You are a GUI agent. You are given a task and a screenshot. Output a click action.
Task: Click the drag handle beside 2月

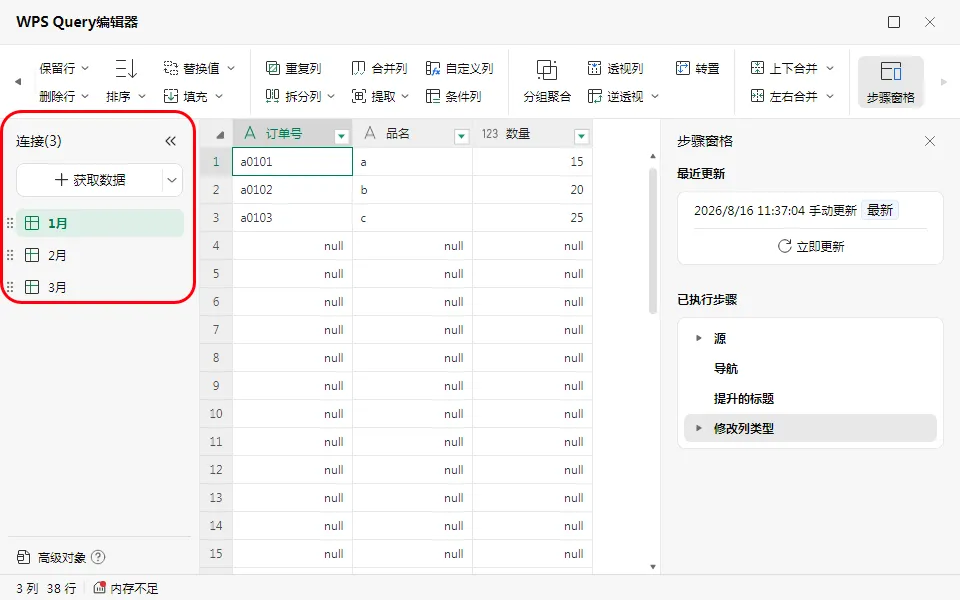coord(10,255)
